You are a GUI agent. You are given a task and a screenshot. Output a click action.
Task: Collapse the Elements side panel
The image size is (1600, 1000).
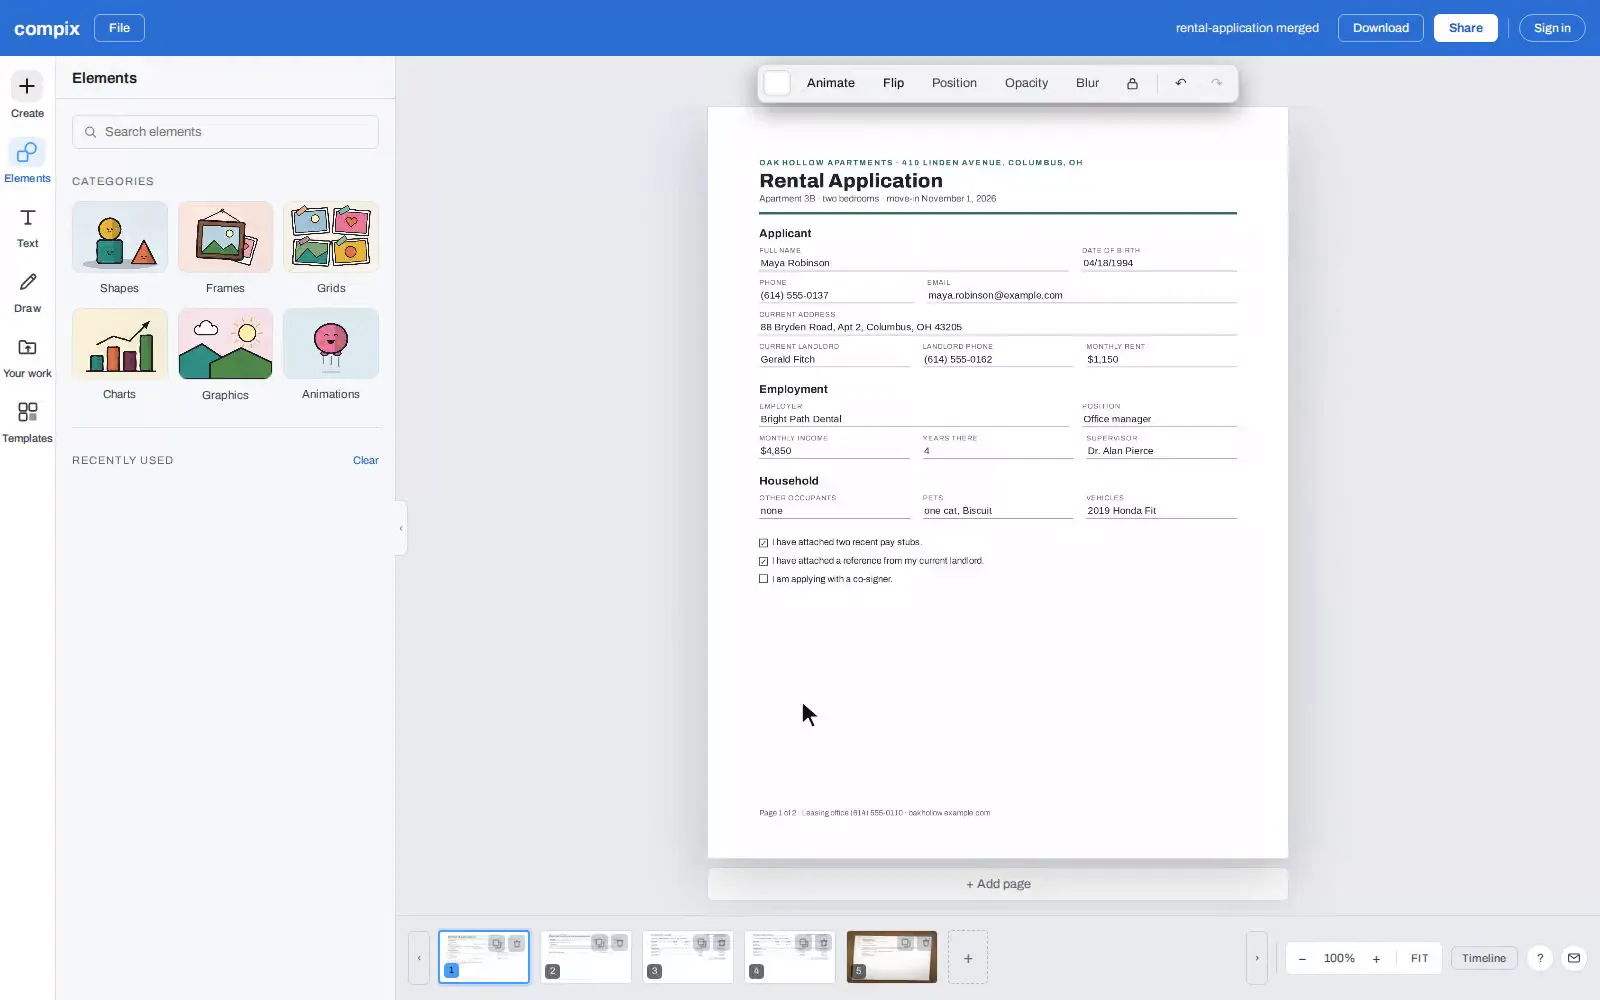pos(401,528)
